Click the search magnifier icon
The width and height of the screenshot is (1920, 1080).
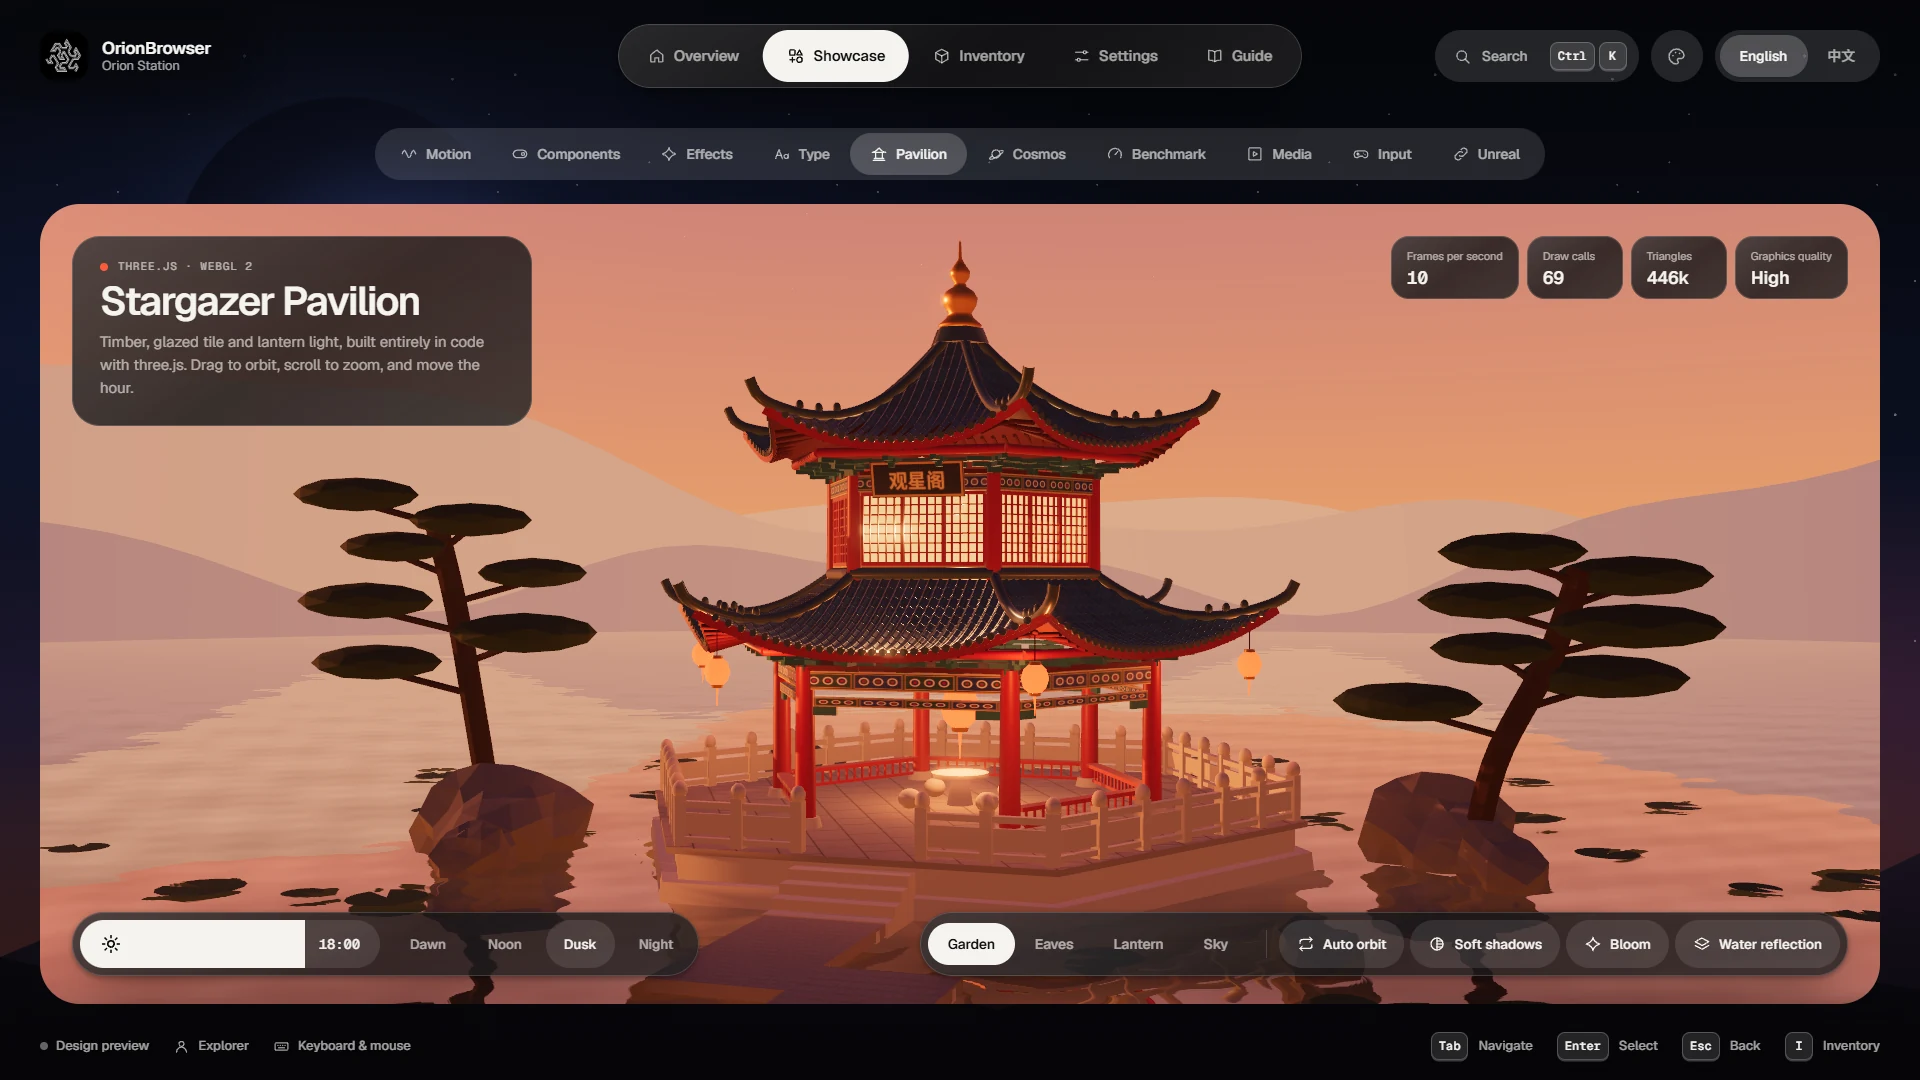1462,56
